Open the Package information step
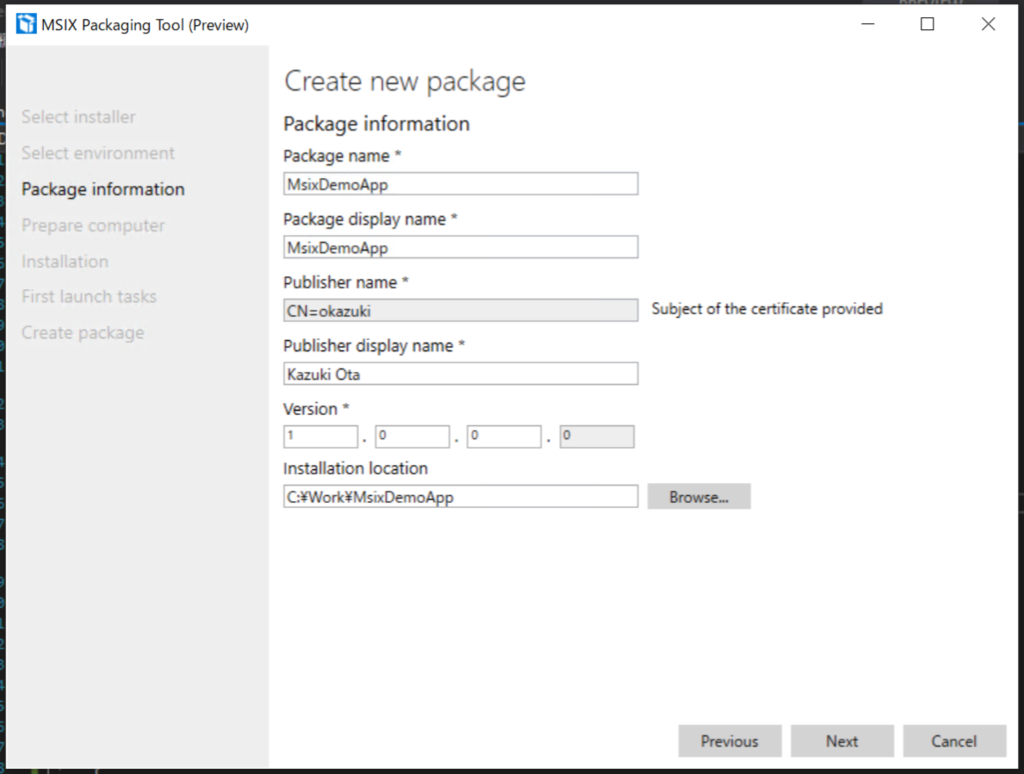This screenshot has height=774, width=1024. [x=103, y=189]
